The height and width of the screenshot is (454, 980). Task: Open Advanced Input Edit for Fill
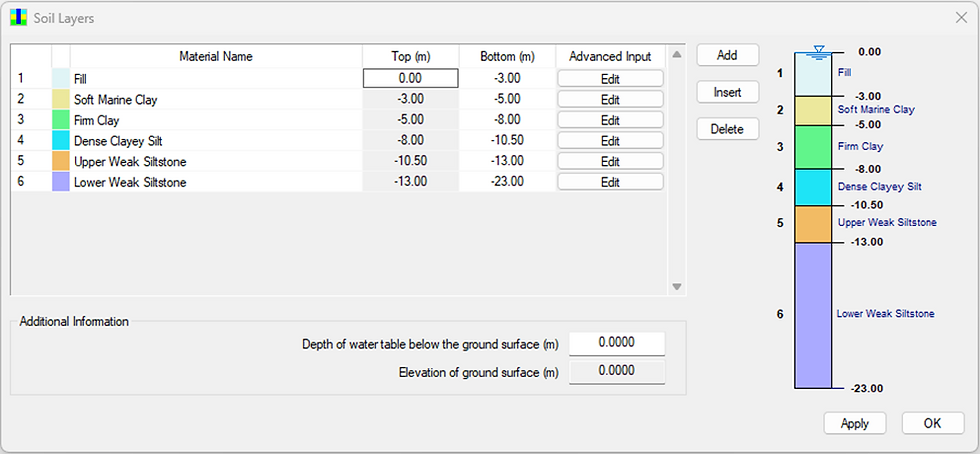tap(610, 78)
